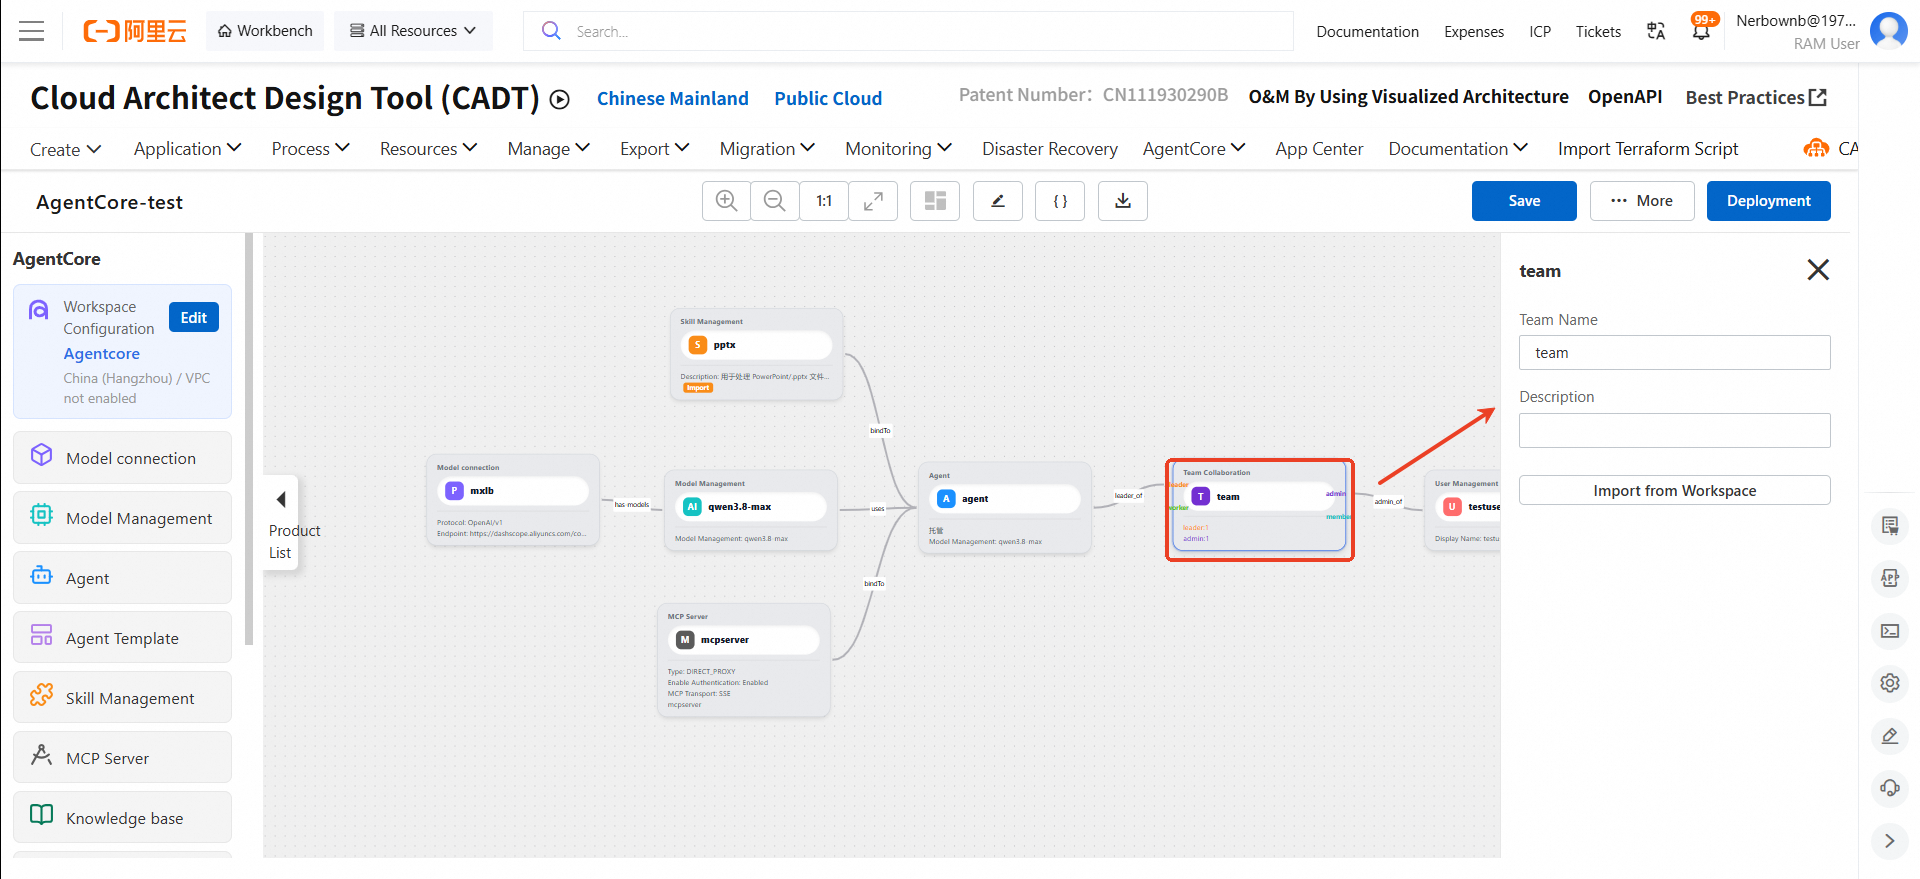Zoom in on the canvas

(x=727, y=201)
